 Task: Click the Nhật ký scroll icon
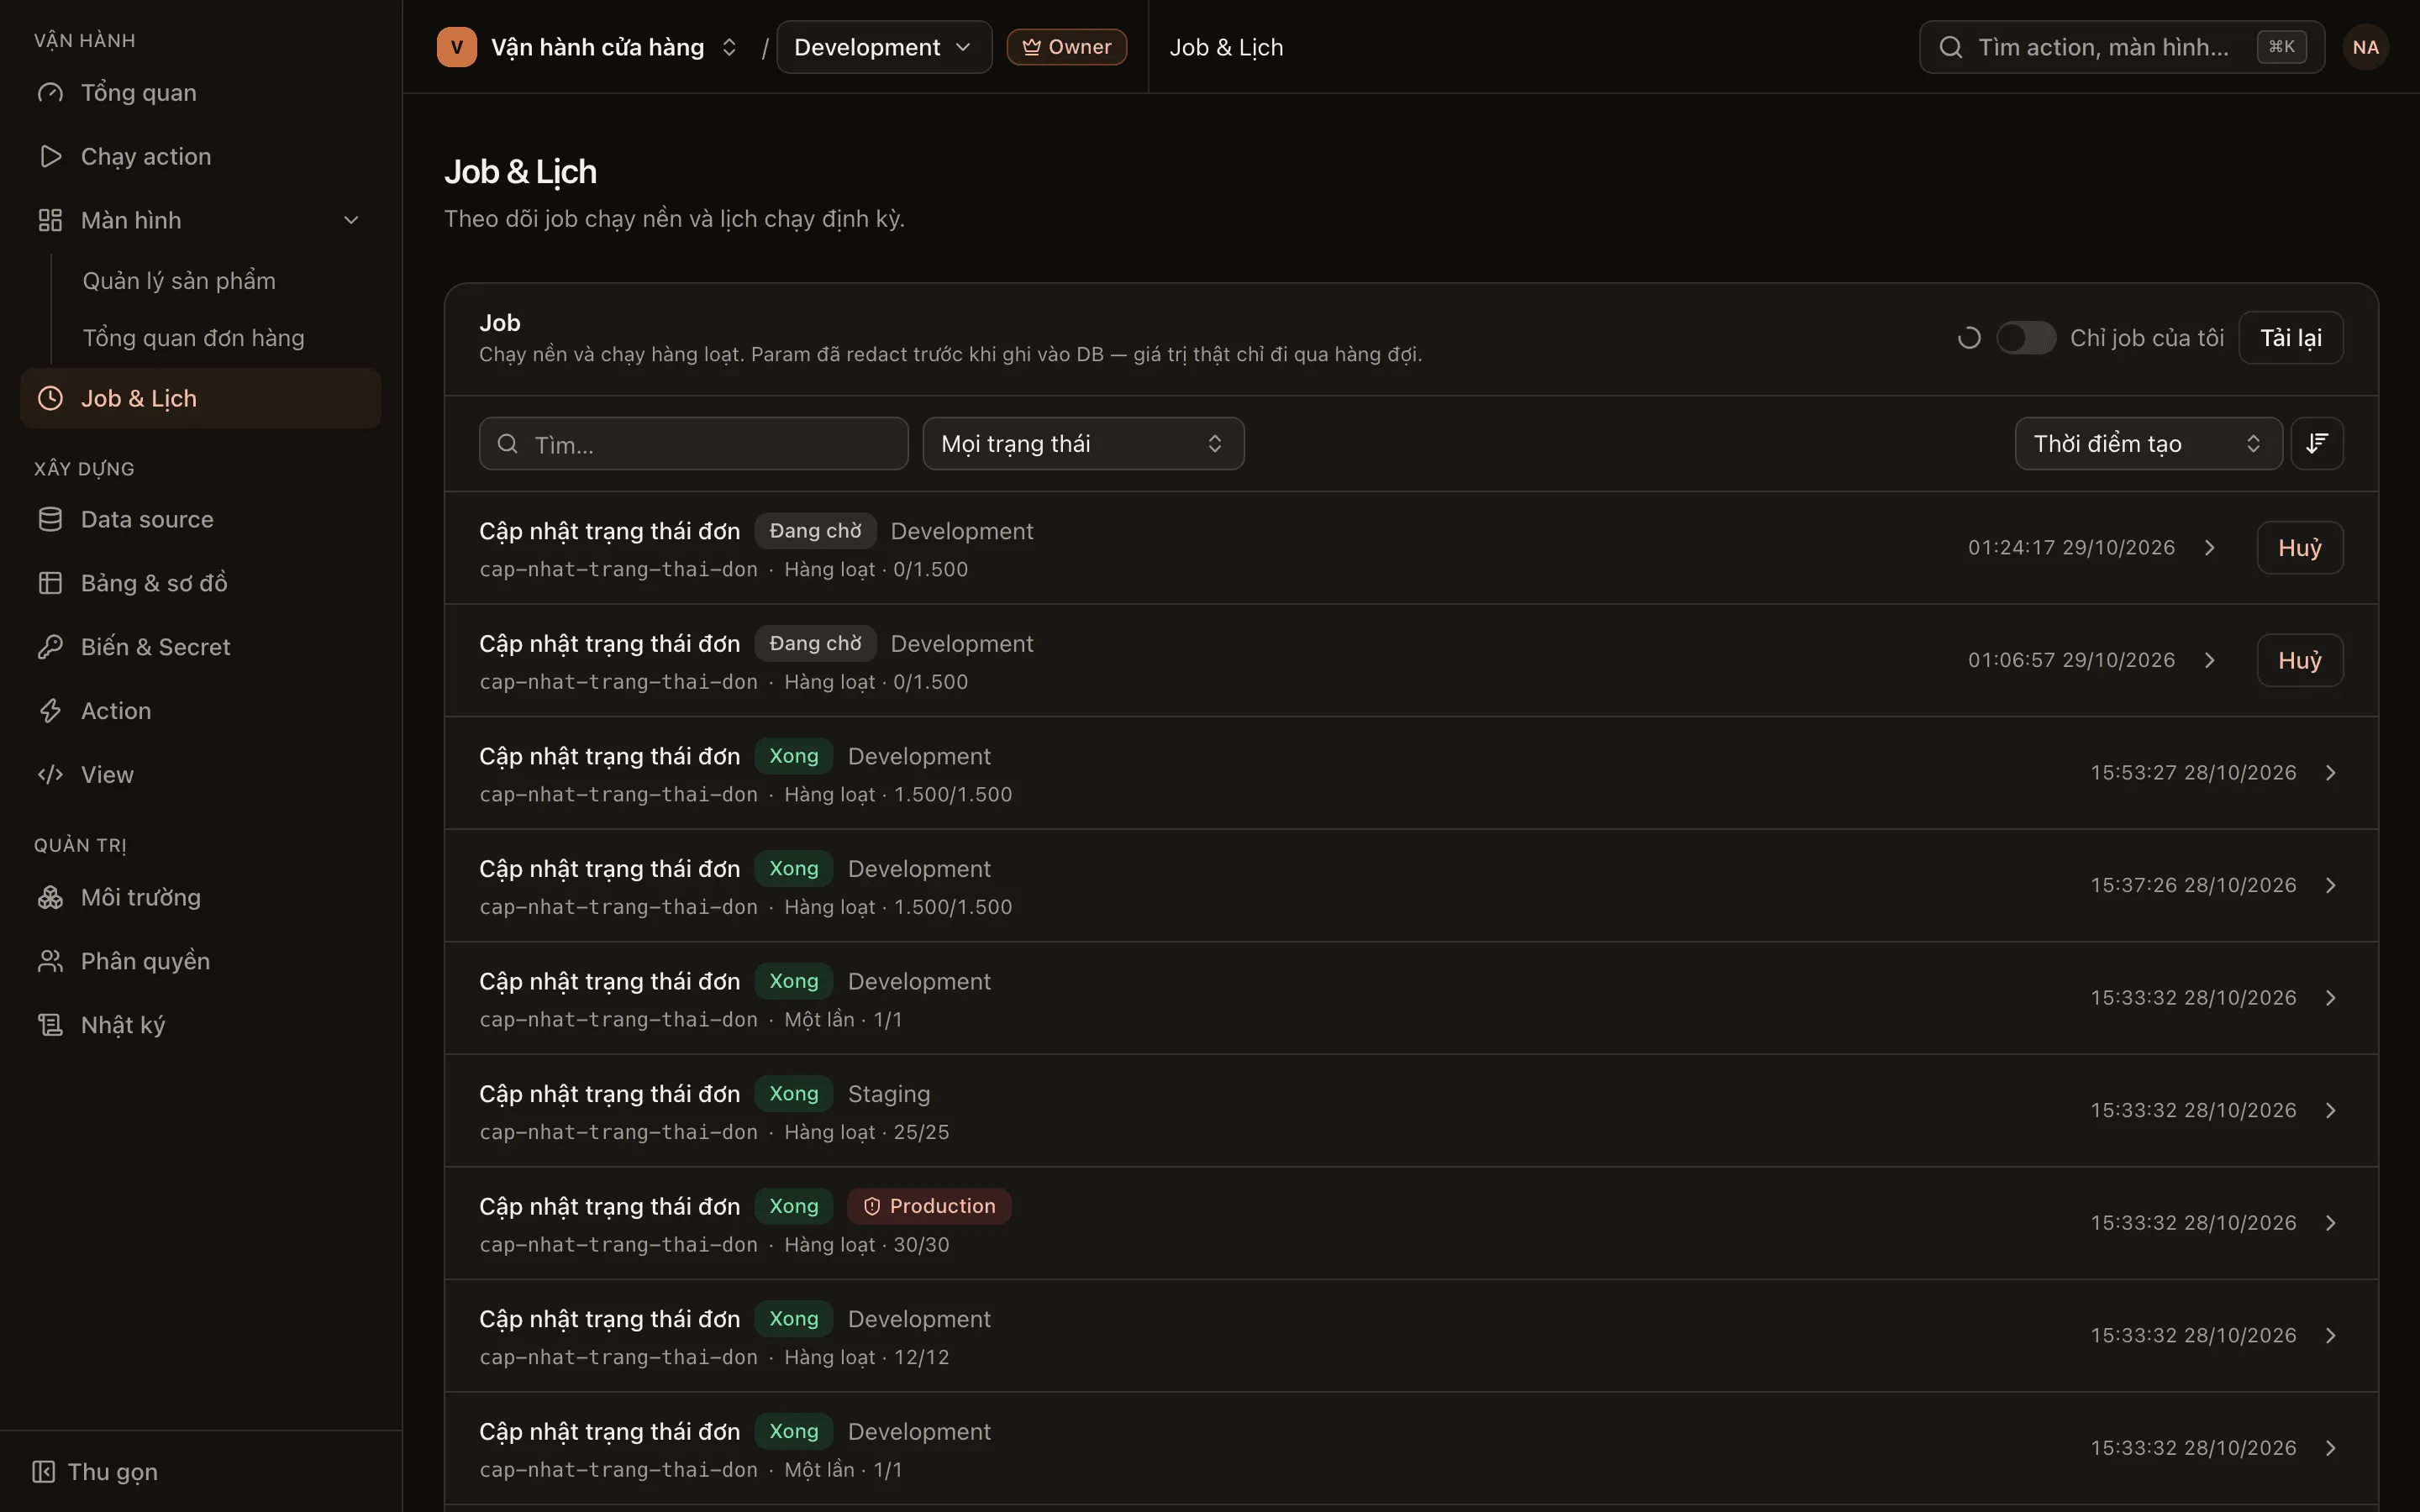point(50,1025)
